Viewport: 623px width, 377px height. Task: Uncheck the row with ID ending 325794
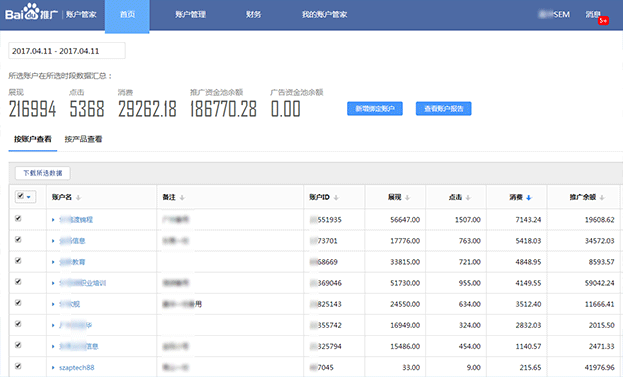click(18, 345)
